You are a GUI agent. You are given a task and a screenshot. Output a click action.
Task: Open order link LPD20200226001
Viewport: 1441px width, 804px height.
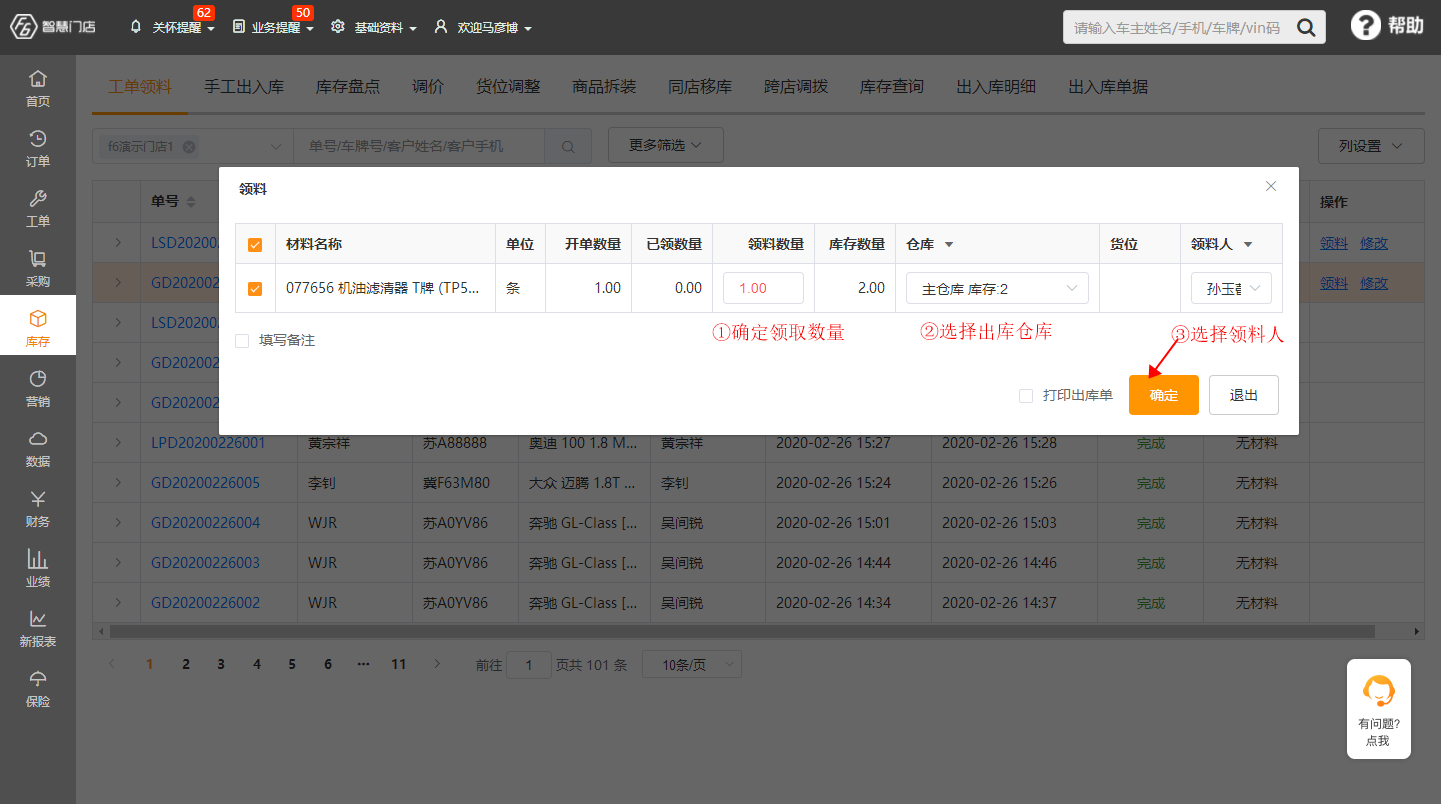[208, 443]
